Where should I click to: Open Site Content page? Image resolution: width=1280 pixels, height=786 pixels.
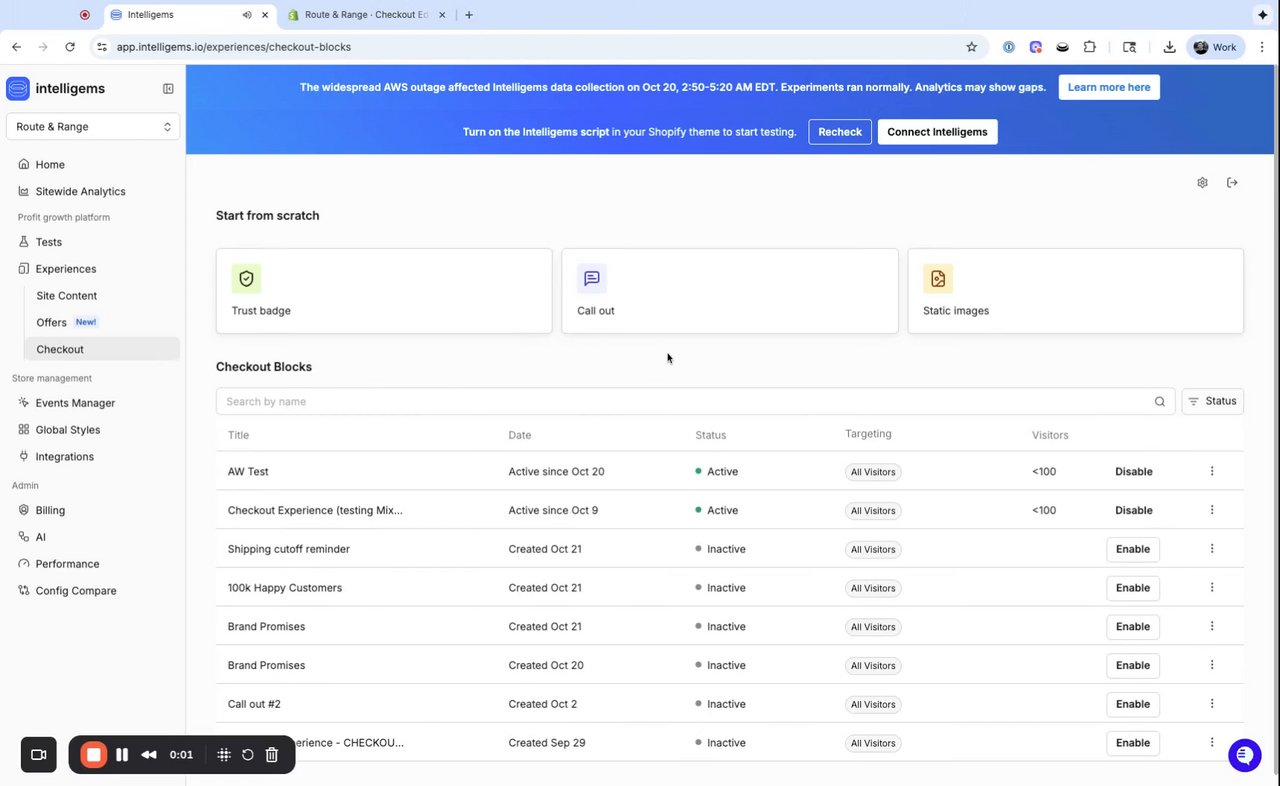click(67, 296)
